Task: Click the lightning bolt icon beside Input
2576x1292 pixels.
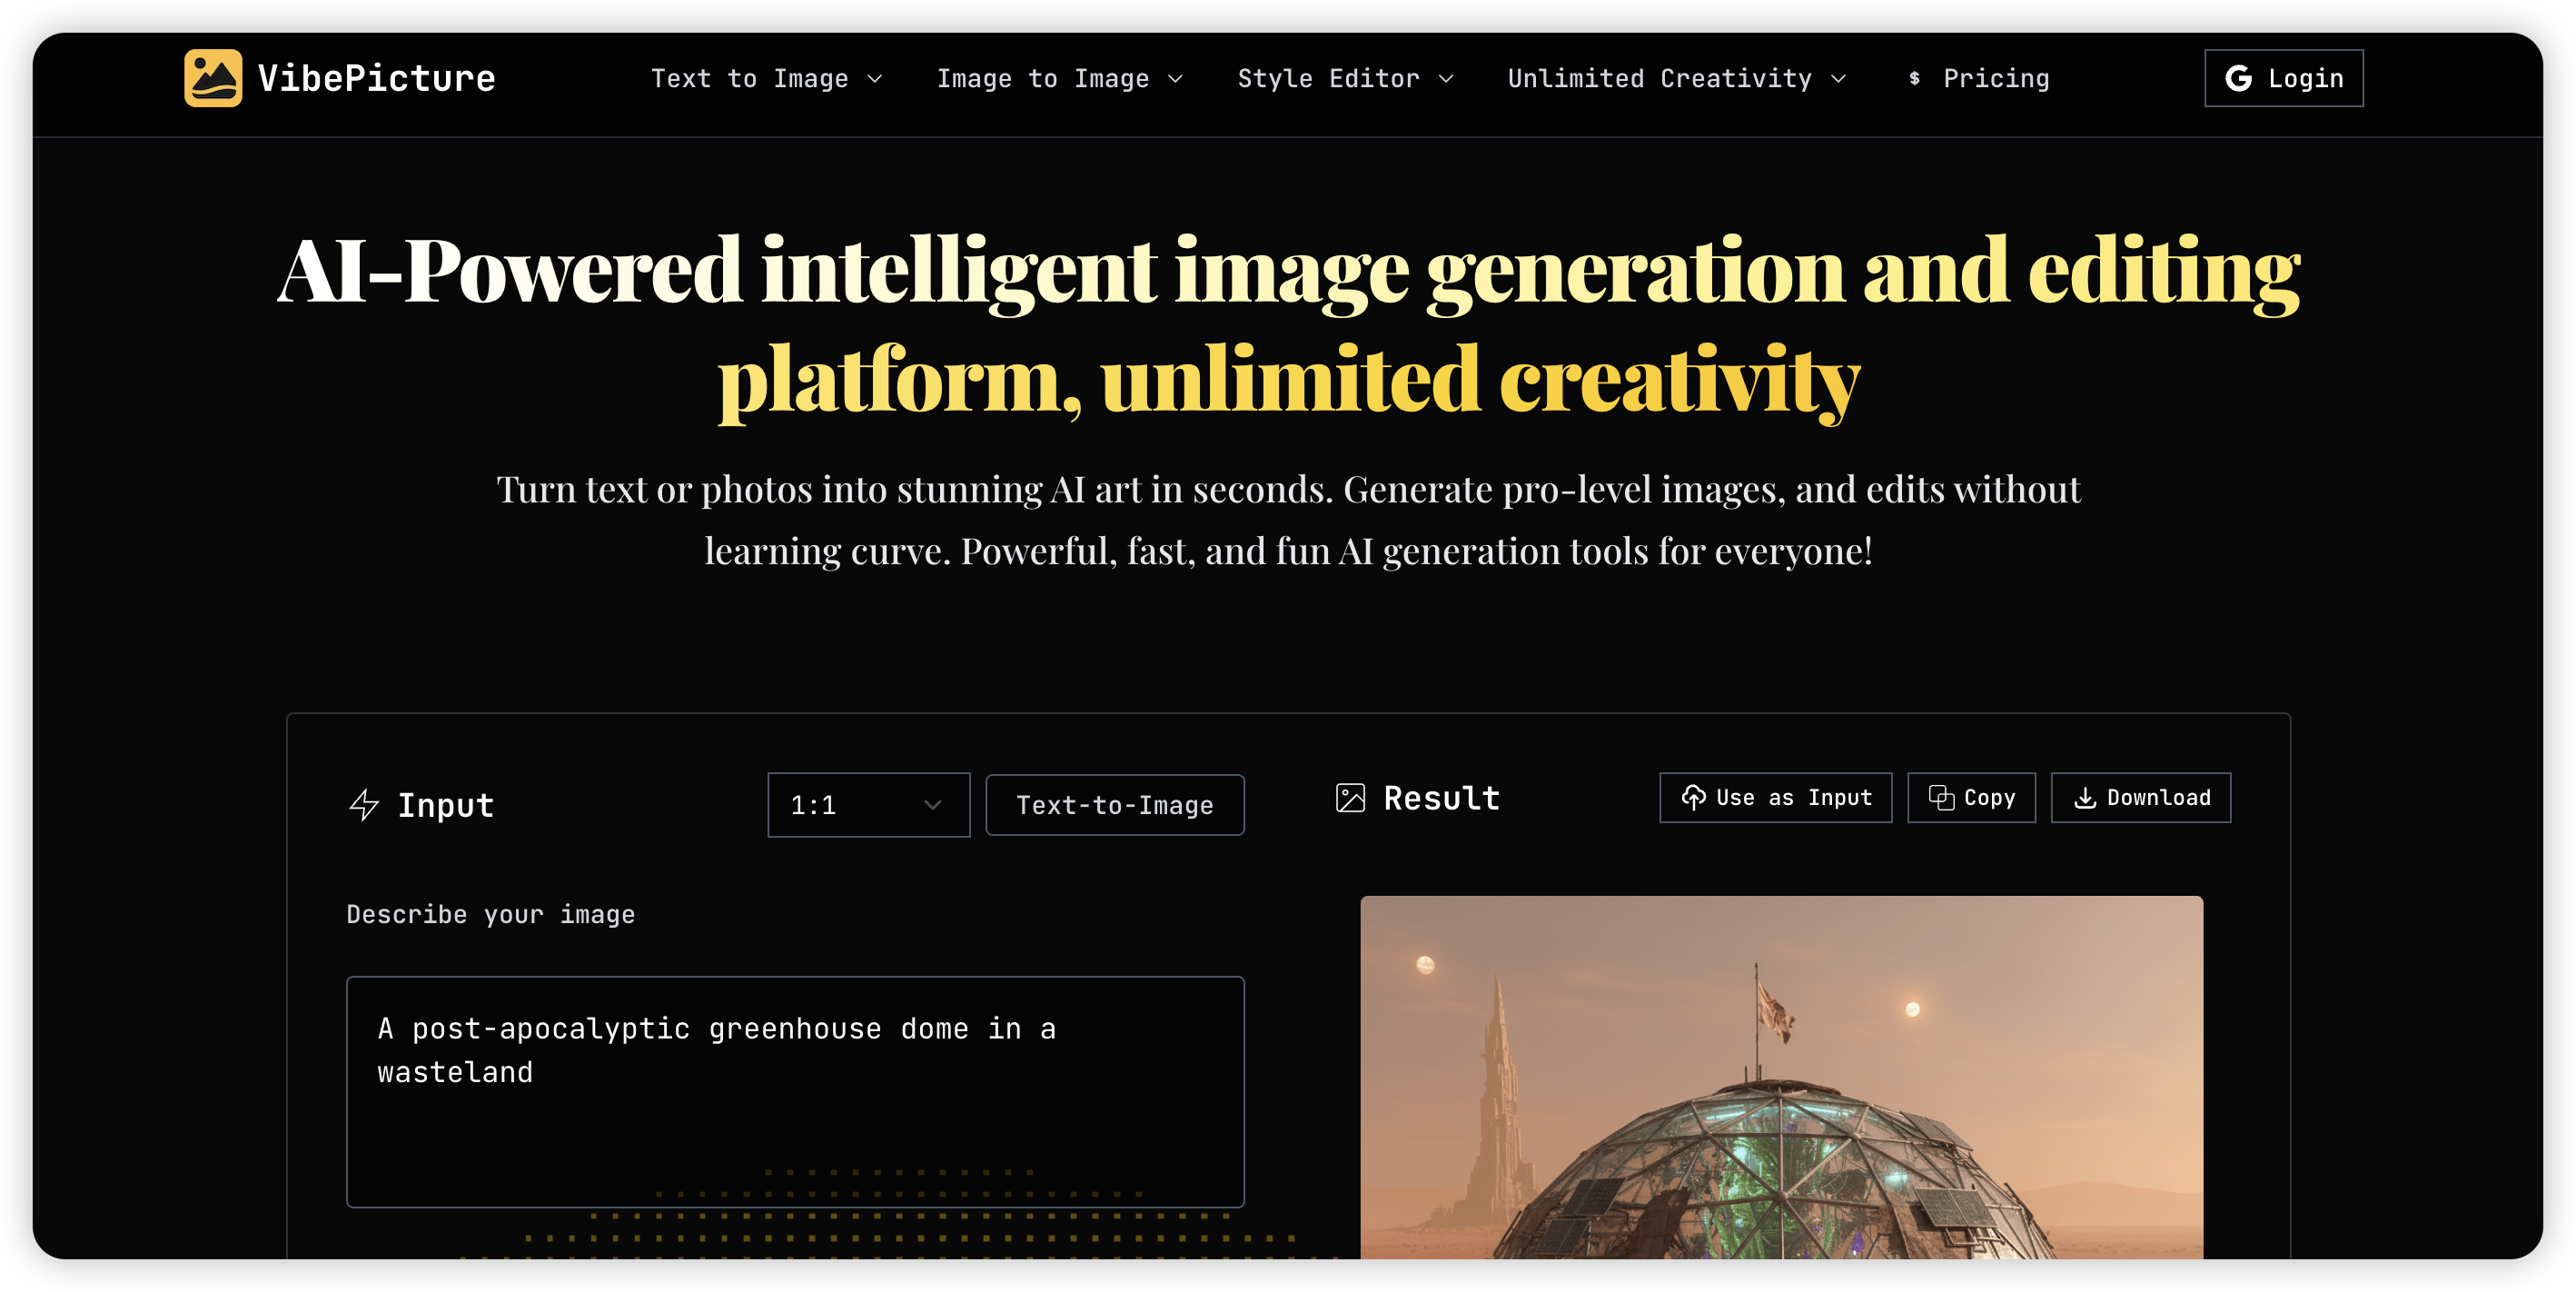Action: (364, 805)
